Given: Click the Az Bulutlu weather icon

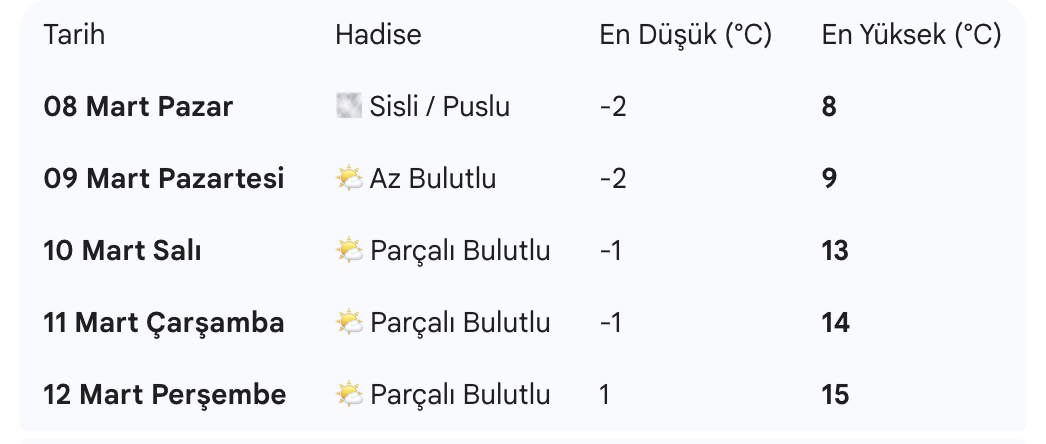Looking at the screenshot, I should [349, 179].
